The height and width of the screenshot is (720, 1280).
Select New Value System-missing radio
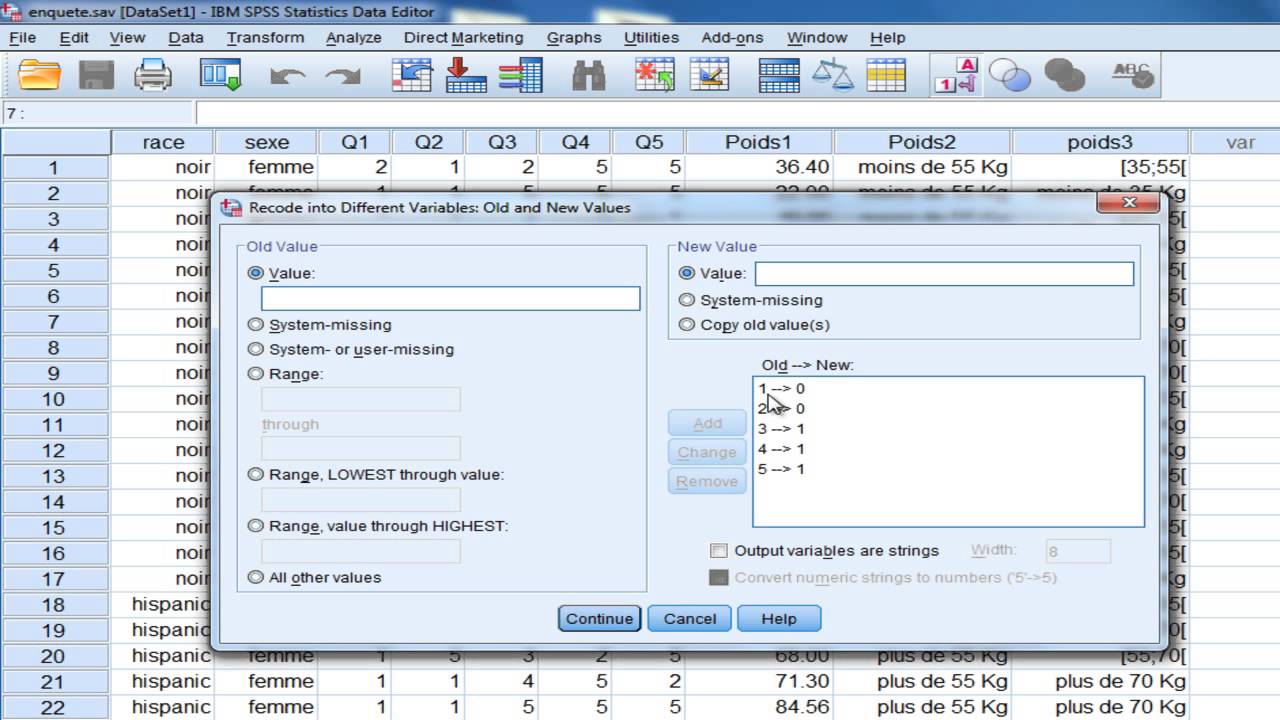(687, 300)
